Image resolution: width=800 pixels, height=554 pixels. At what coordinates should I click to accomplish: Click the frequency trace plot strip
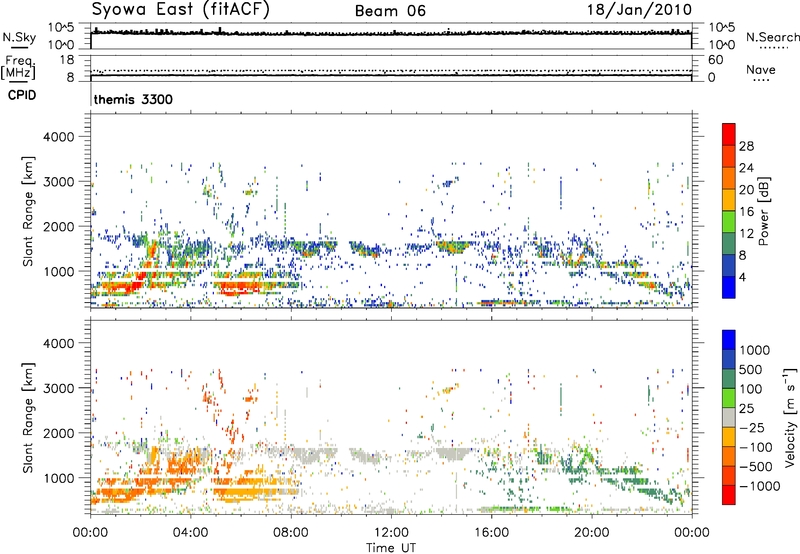click(391, 68)
